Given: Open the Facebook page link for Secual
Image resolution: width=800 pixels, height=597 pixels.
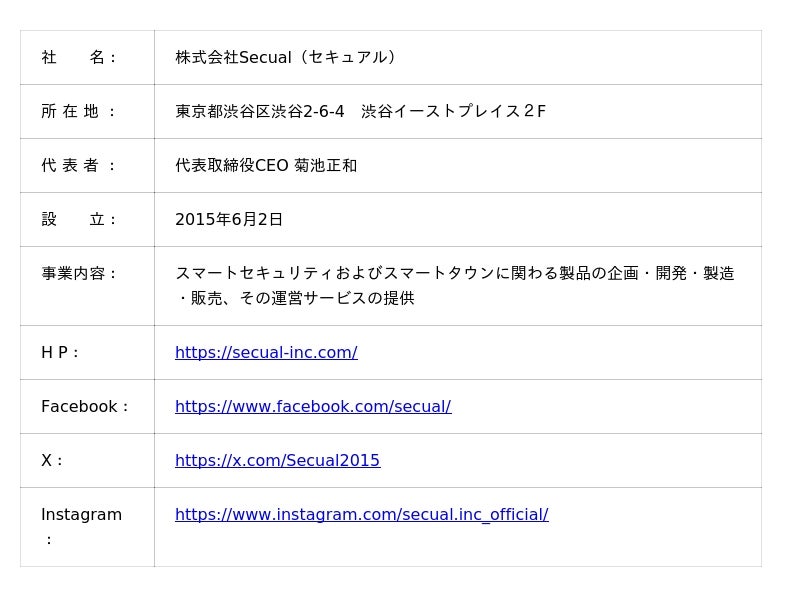Looking at the screenshot, I should pyautogui.click(x=312, y=406).
